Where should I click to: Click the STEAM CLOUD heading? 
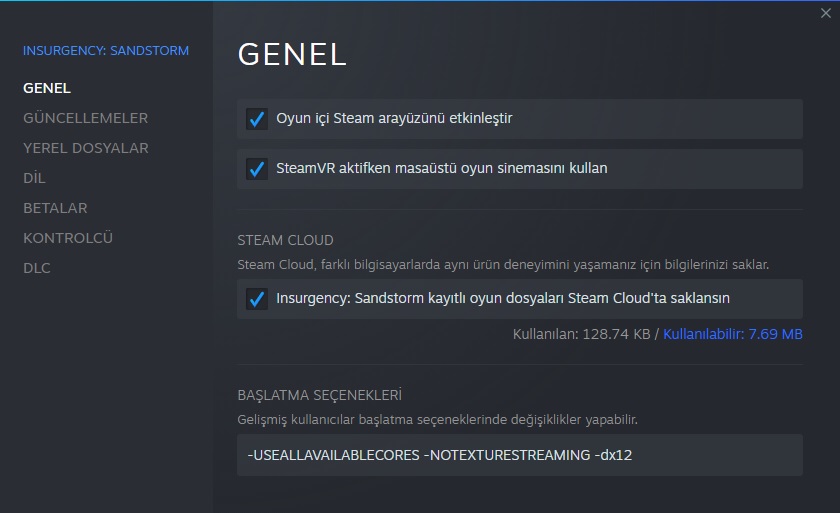[x=285, y=240]
